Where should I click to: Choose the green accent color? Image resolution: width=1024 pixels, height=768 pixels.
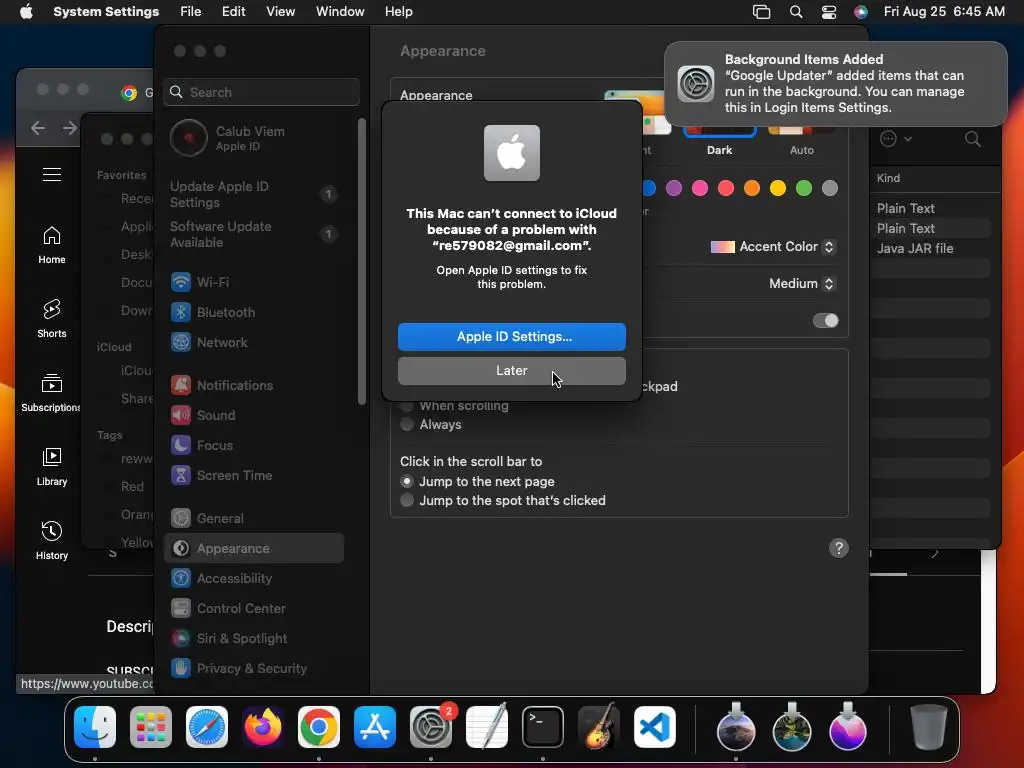click(x=804, y=188)
